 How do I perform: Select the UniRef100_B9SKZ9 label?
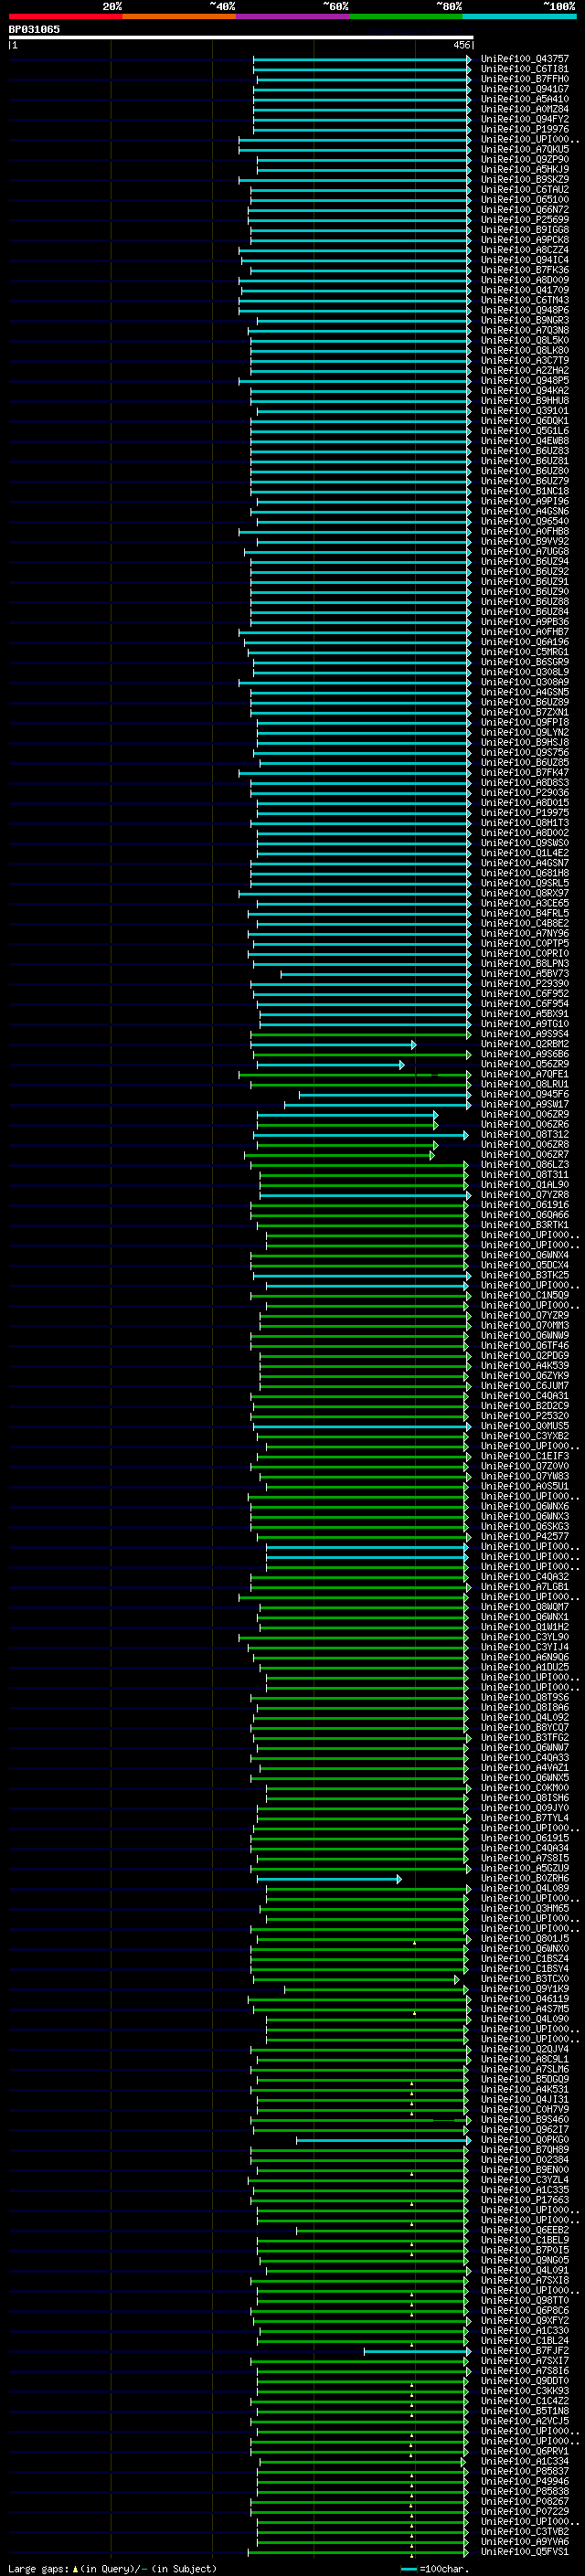point(525,179)
